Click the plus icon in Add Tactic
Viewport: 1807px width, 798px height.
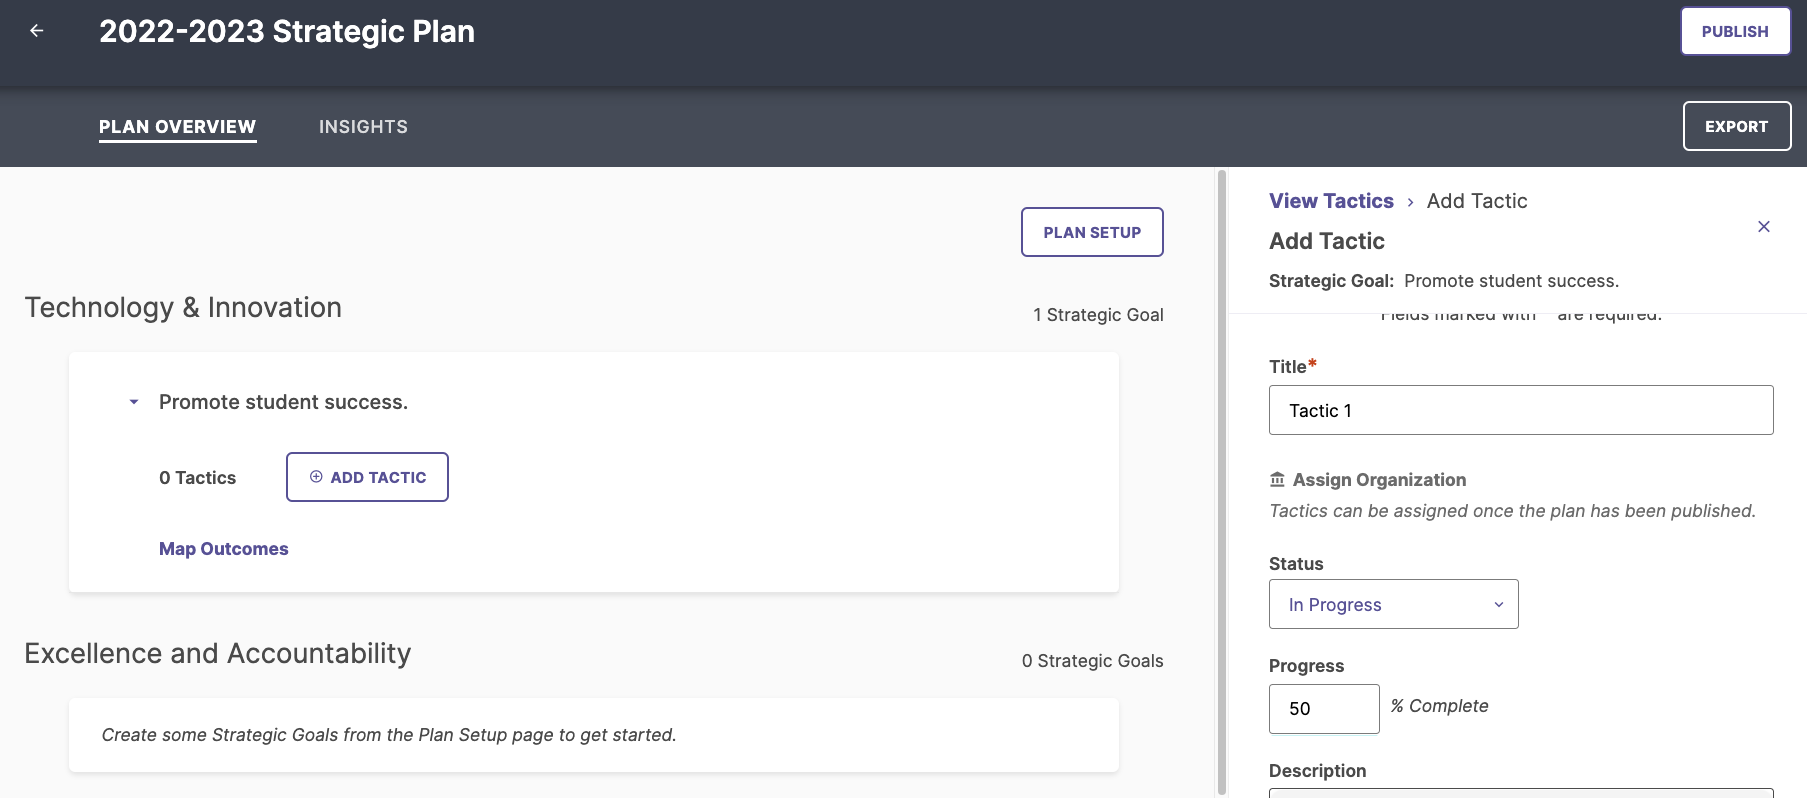316,477
